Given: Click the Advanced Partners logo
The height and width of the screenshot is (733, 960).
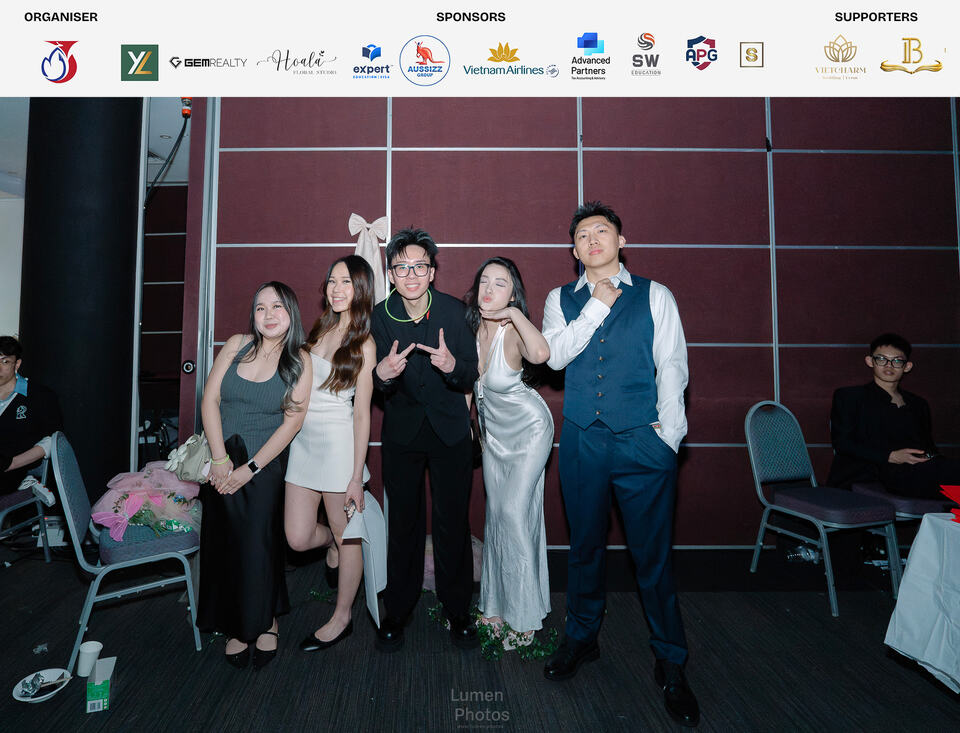Looking at the screenshot, I should click(591, 56).
